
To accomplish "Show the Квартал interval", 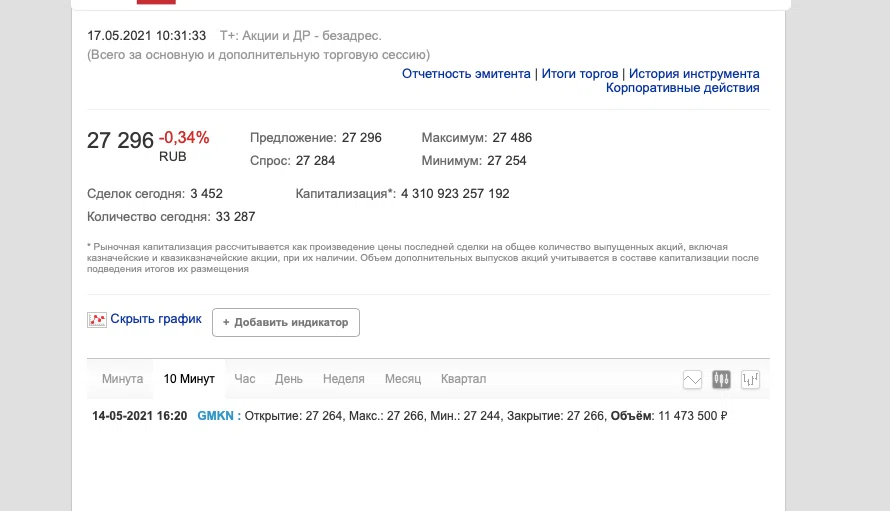I will click(463, 379).
